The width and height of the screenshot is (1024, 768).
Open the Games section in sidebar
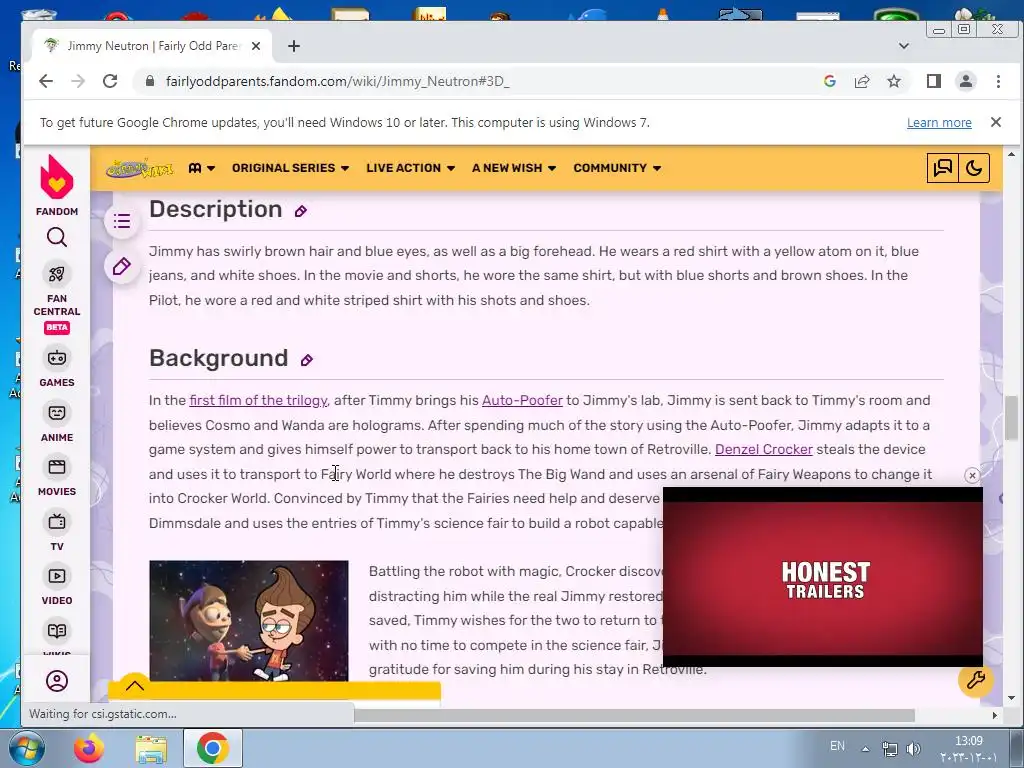57,368
